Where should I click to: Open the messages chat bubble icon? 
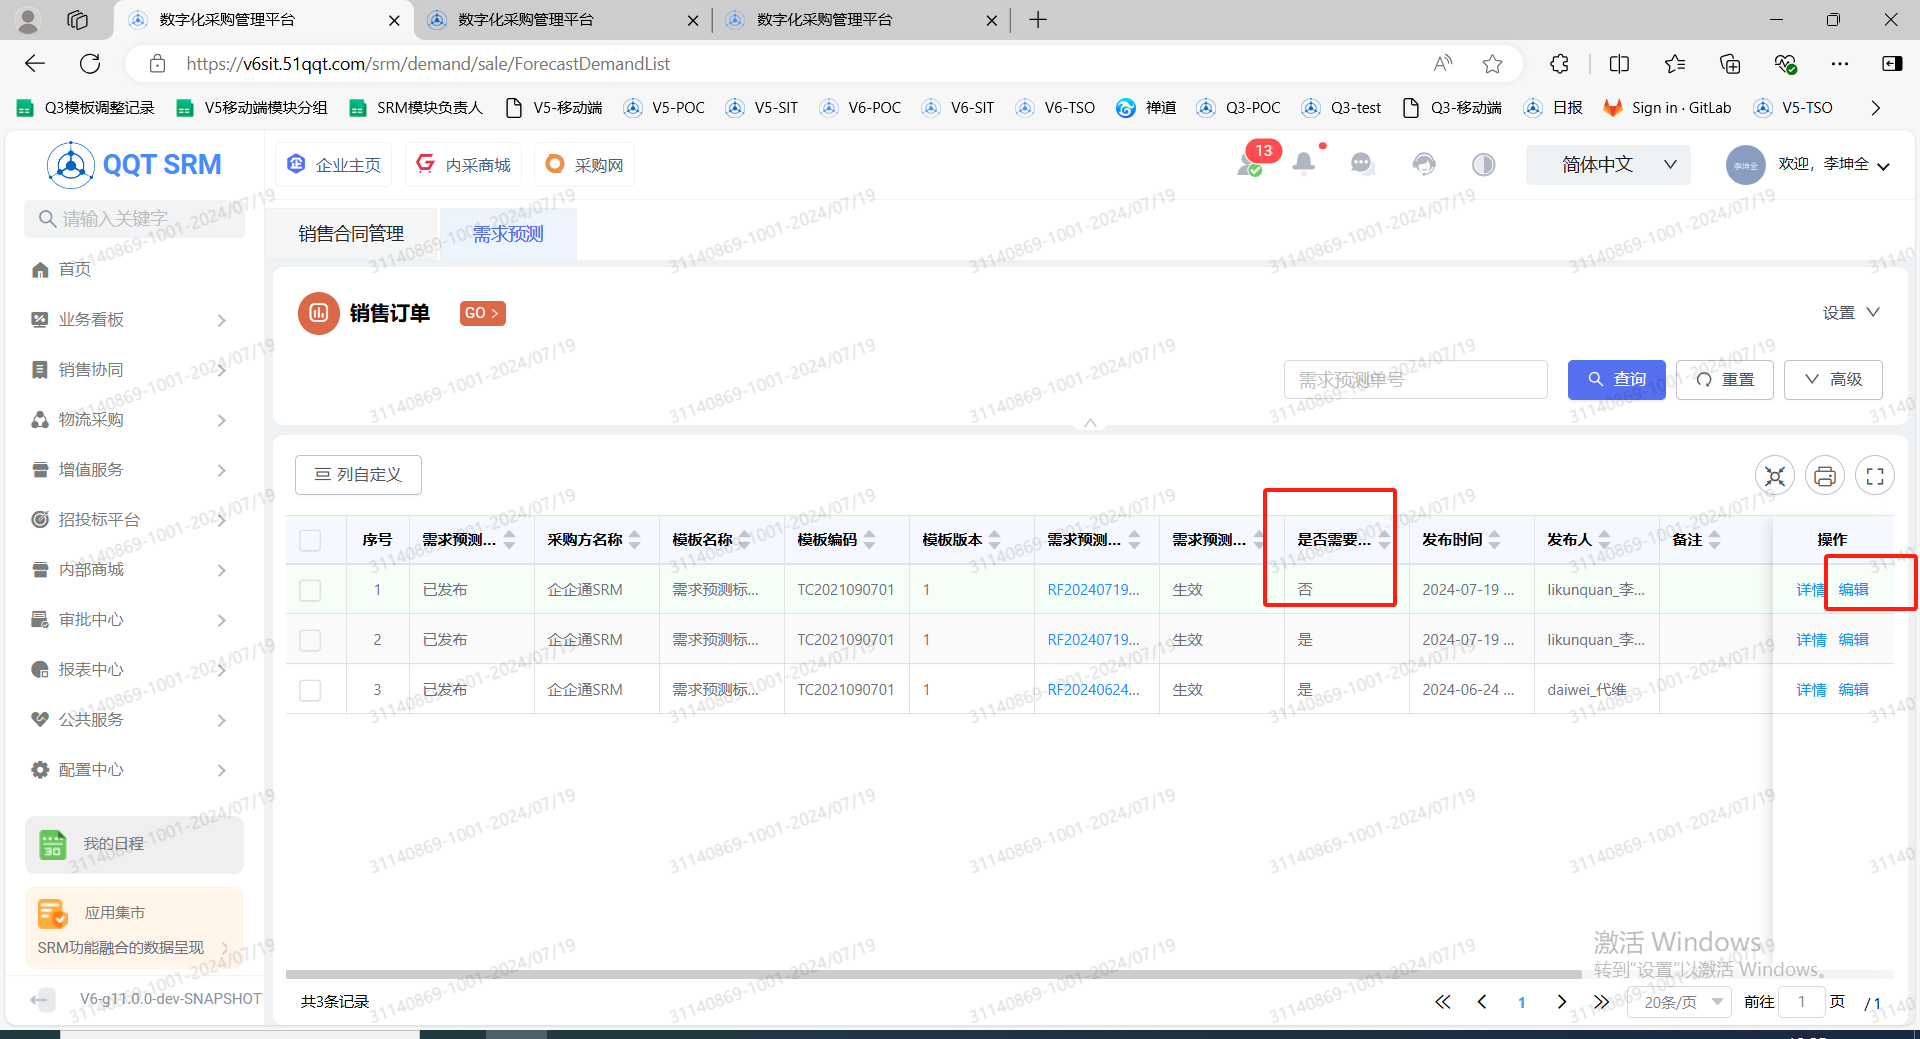click(x=1362, y=163)
